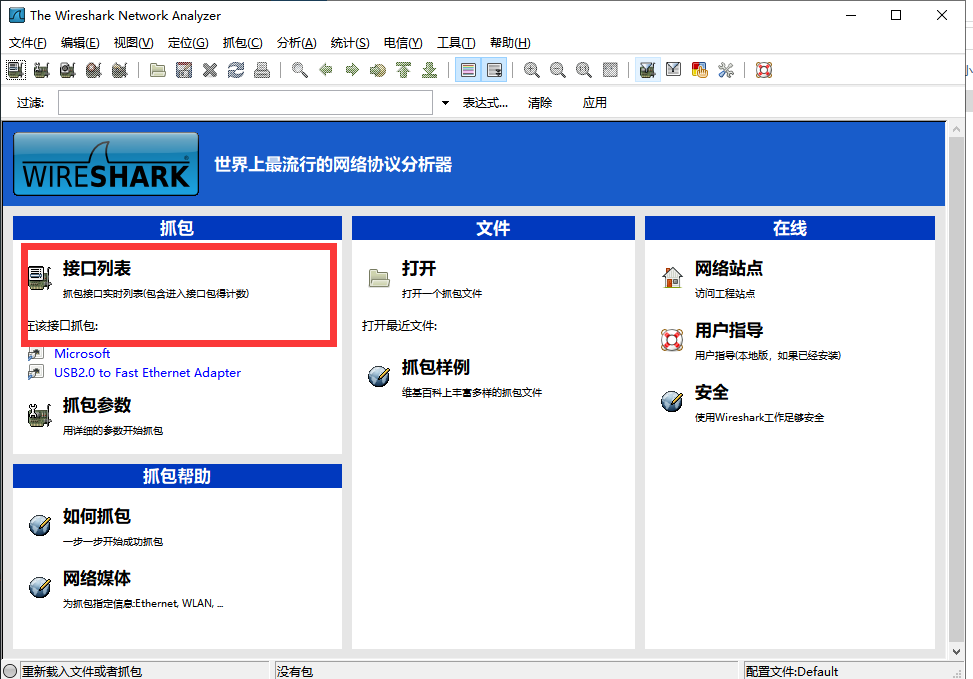Reload the capture file toolbar icon
Viewport: 973px width, 679px height.
point(236,70)
